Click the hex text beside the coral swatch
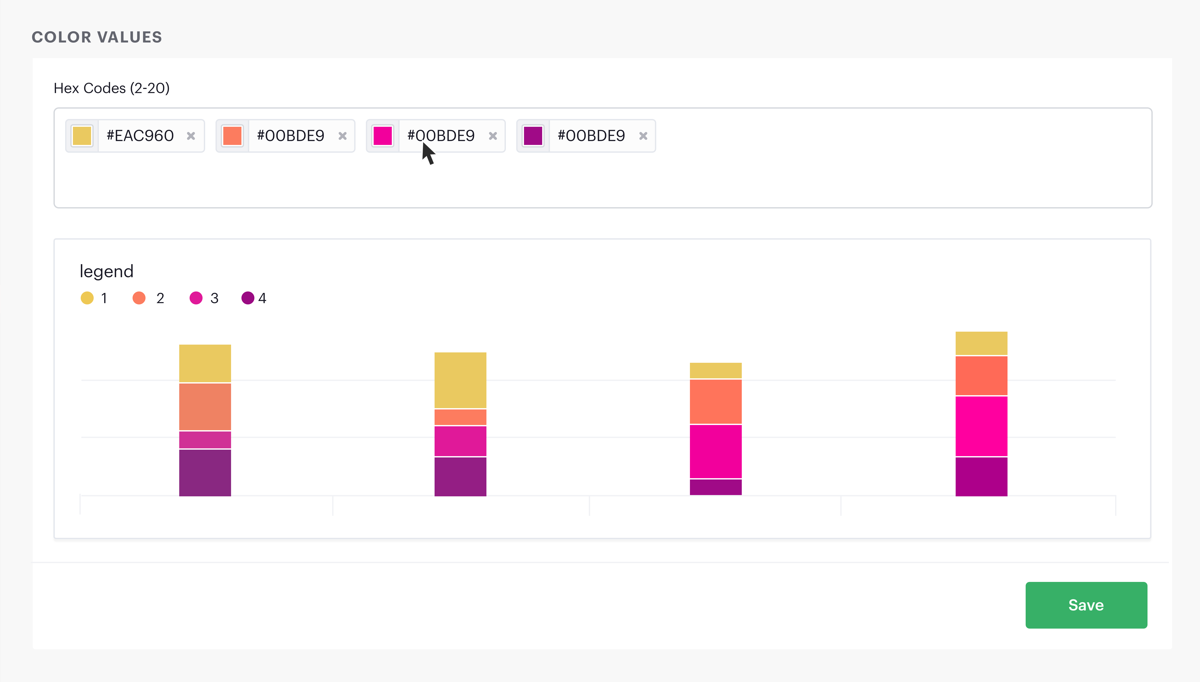 click(290, 136)
